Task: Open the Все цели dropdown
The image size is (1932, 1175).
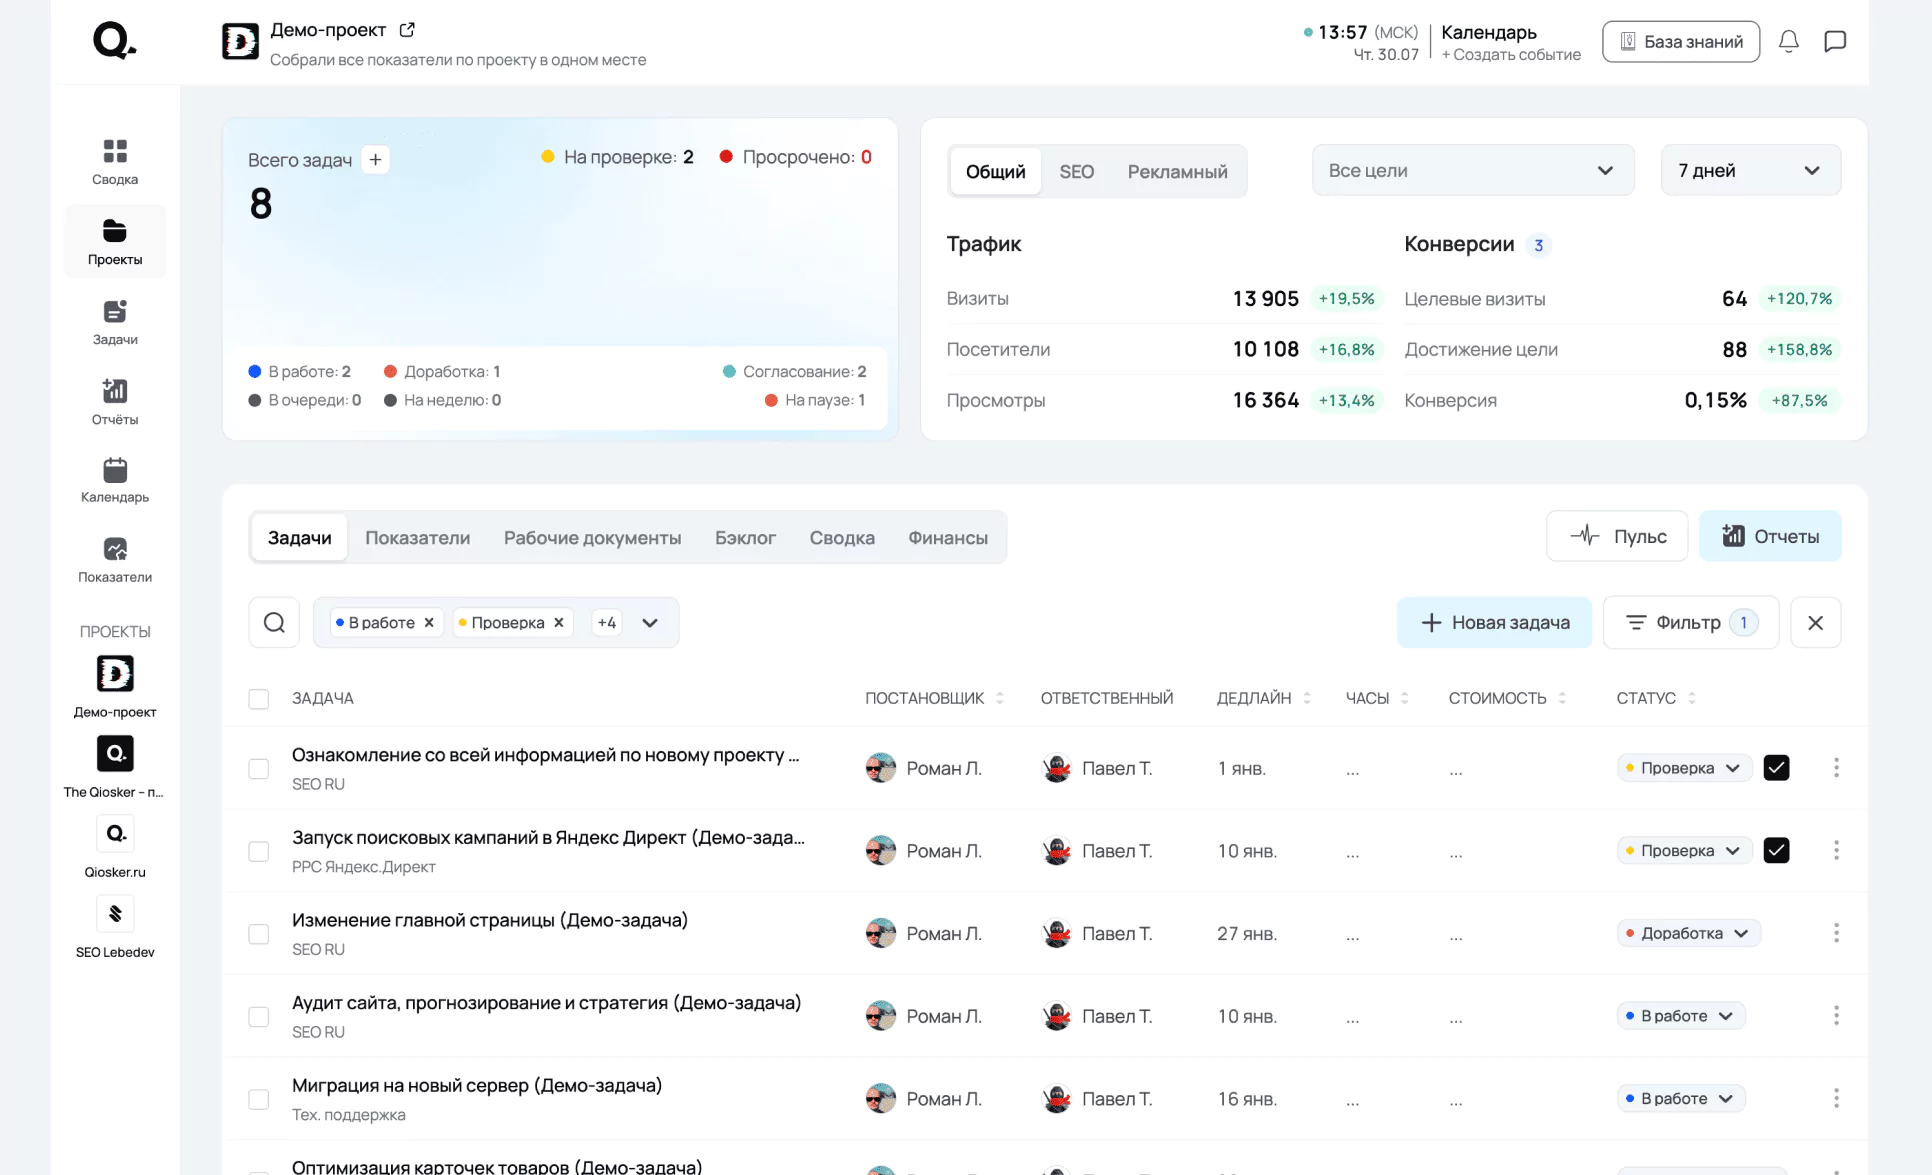Action: pyautogui.click(x=1473, y=170)
